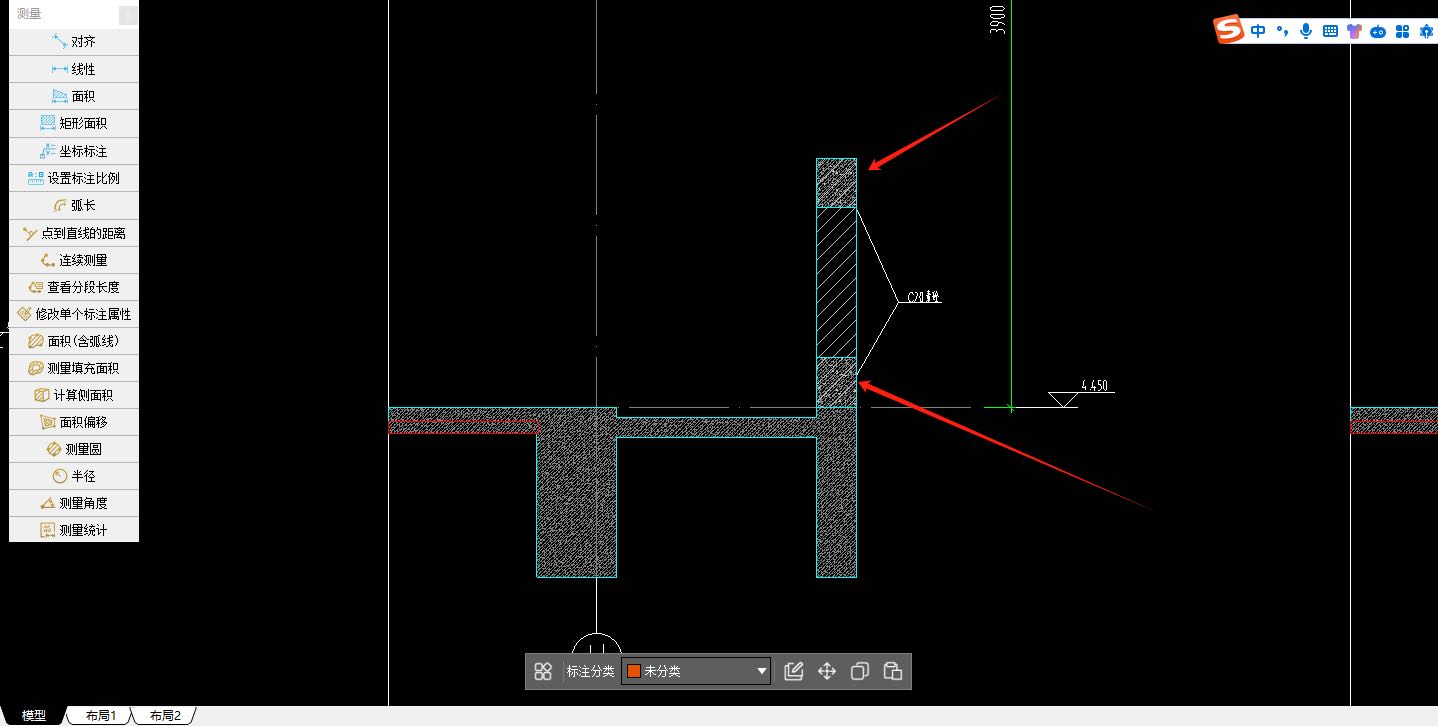Screen dimensions: 1438x726
Task: Click the paste clipboard icon in bottom toolbar
Action: coord(893,671)
